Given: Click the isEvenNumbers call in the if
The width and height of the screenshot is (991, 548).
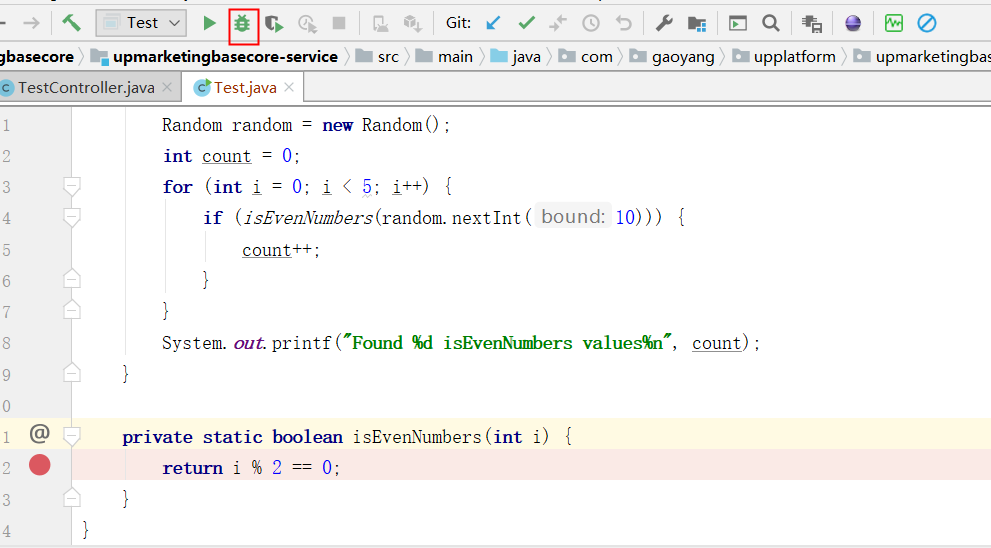Looking at the screenshot, I should point(308,218).
